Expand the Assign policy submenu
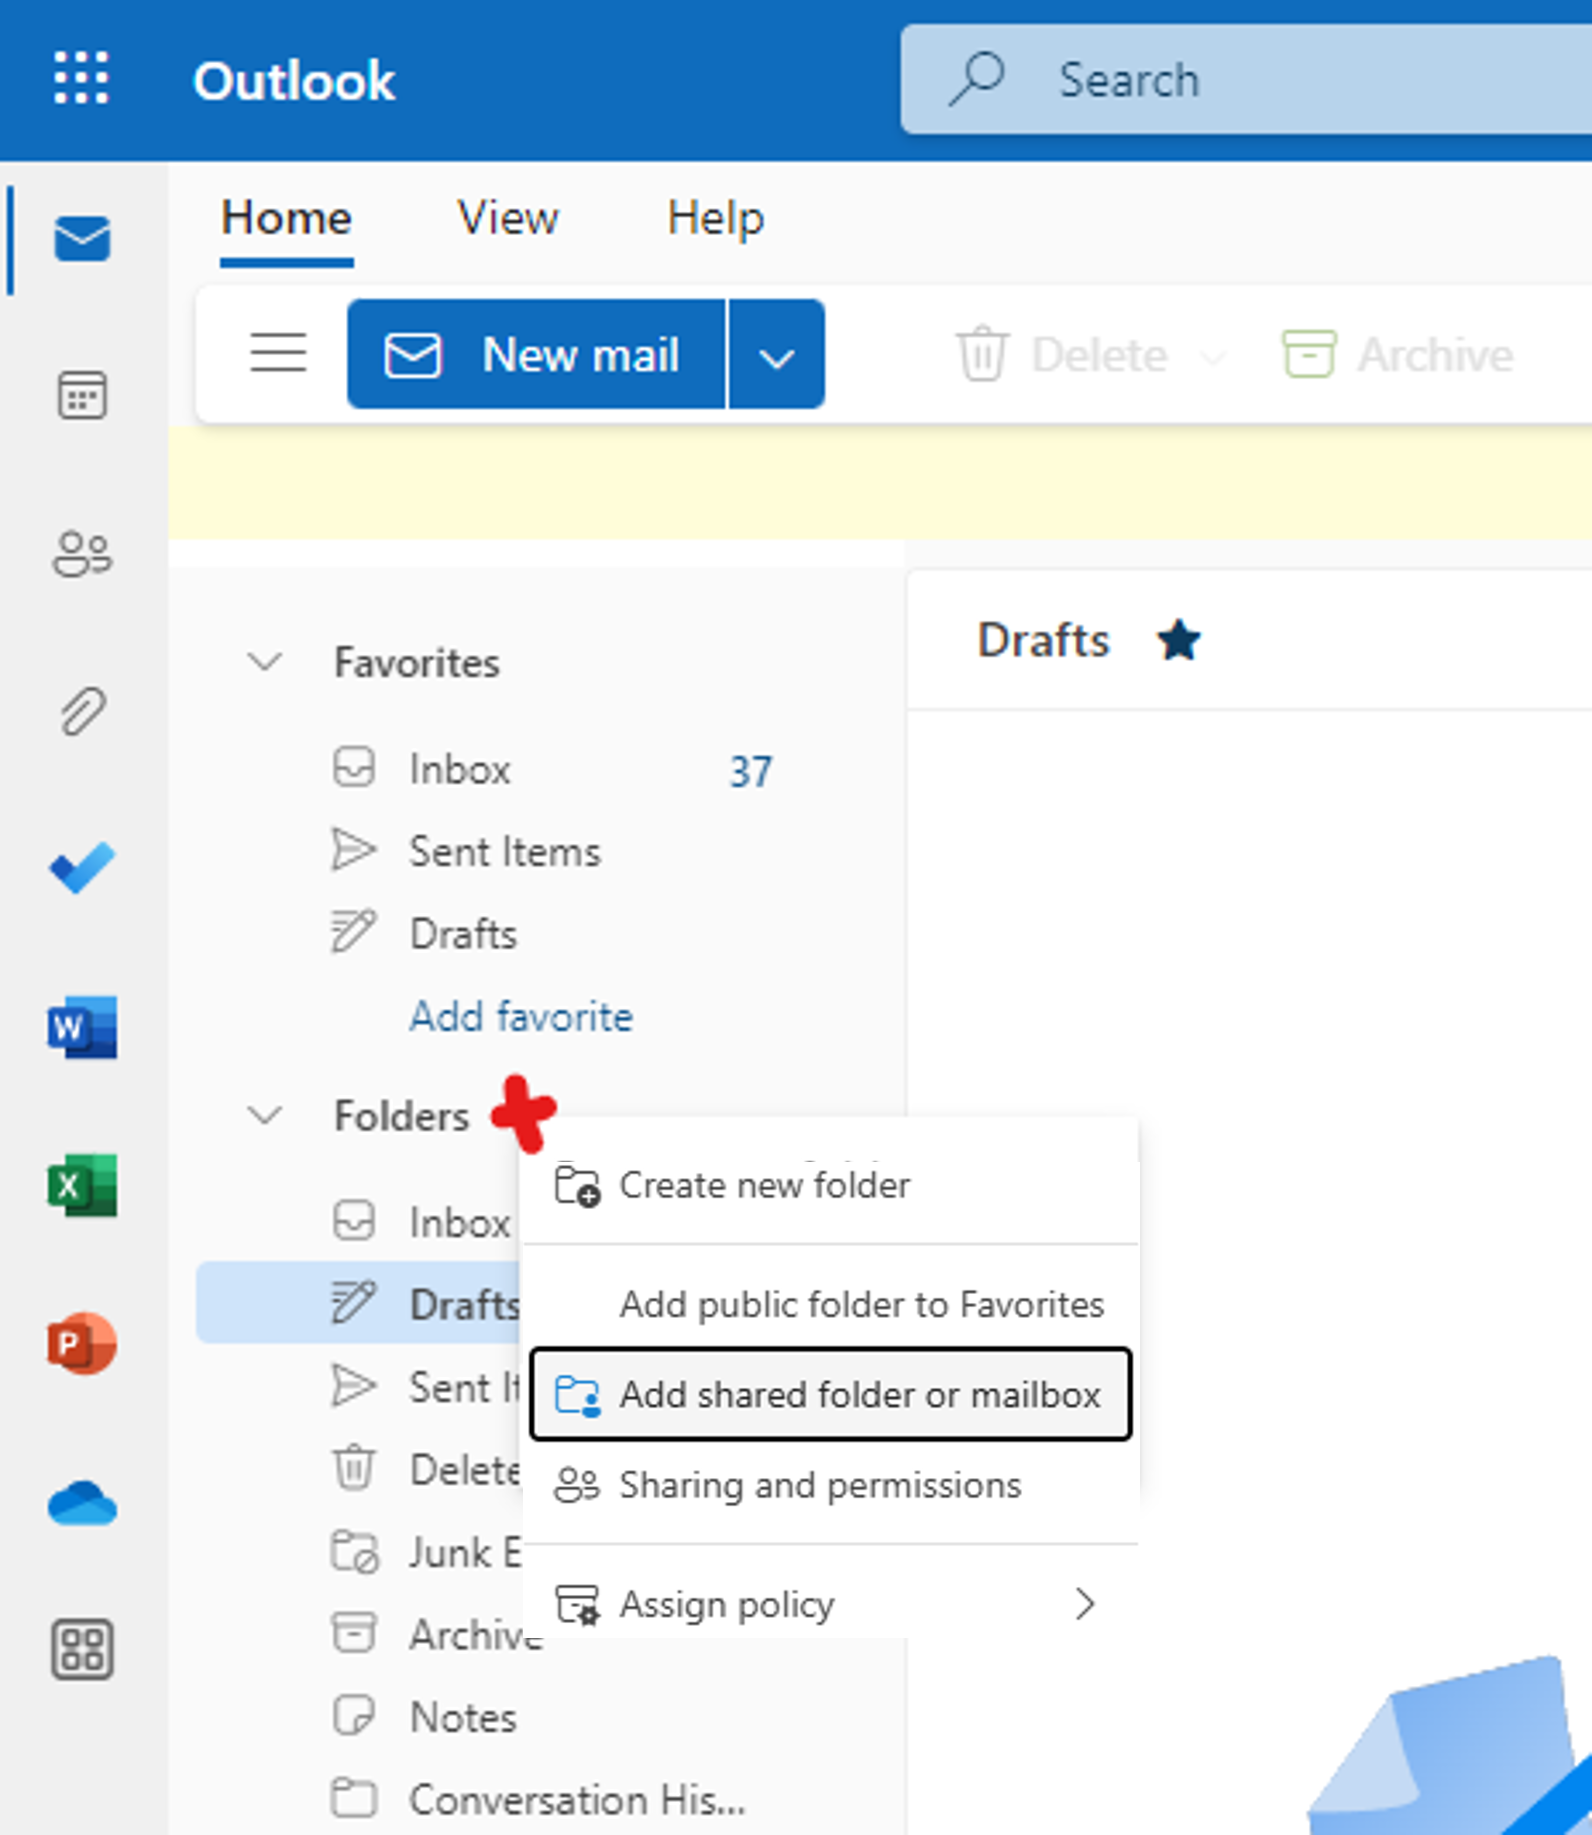The image size is (1592, 1835). 1084,1604
